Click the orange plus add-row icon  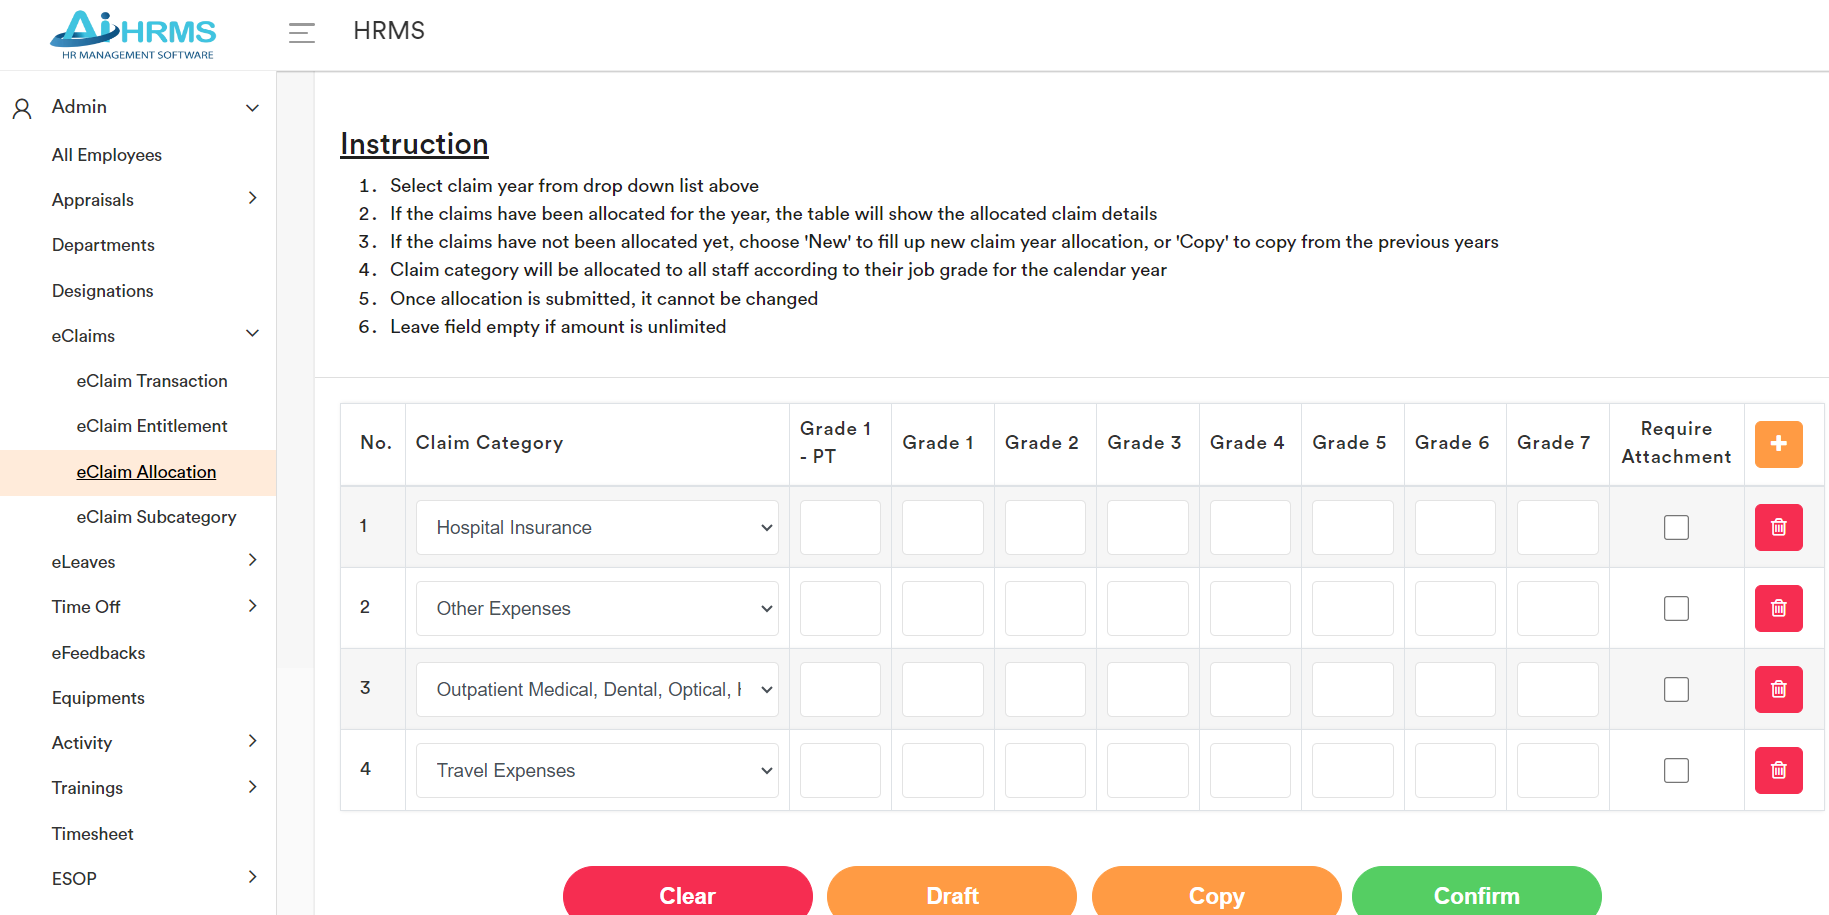point(1778,444)
